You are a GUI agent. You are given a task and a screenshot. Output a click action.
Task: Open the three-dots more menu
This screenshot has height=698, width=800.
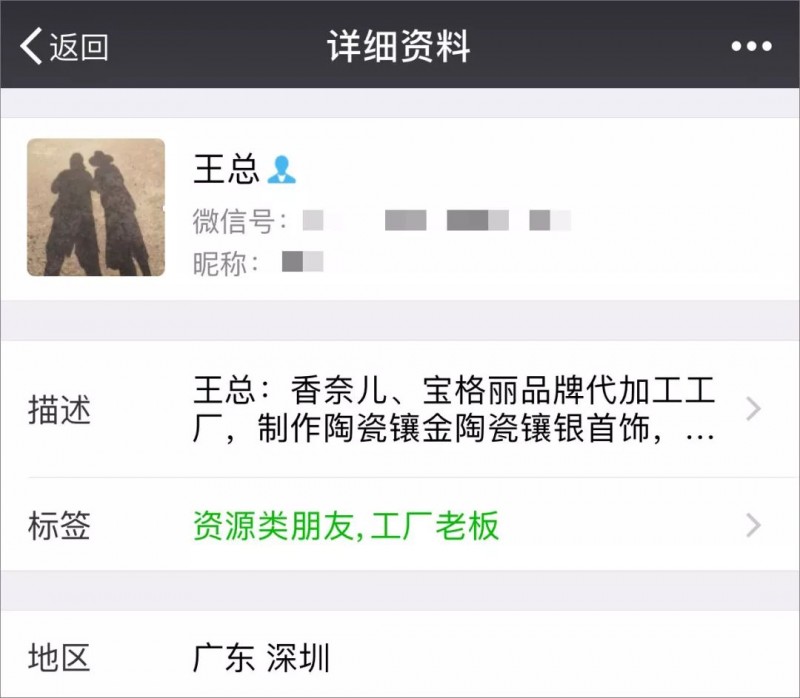point(751,46)
